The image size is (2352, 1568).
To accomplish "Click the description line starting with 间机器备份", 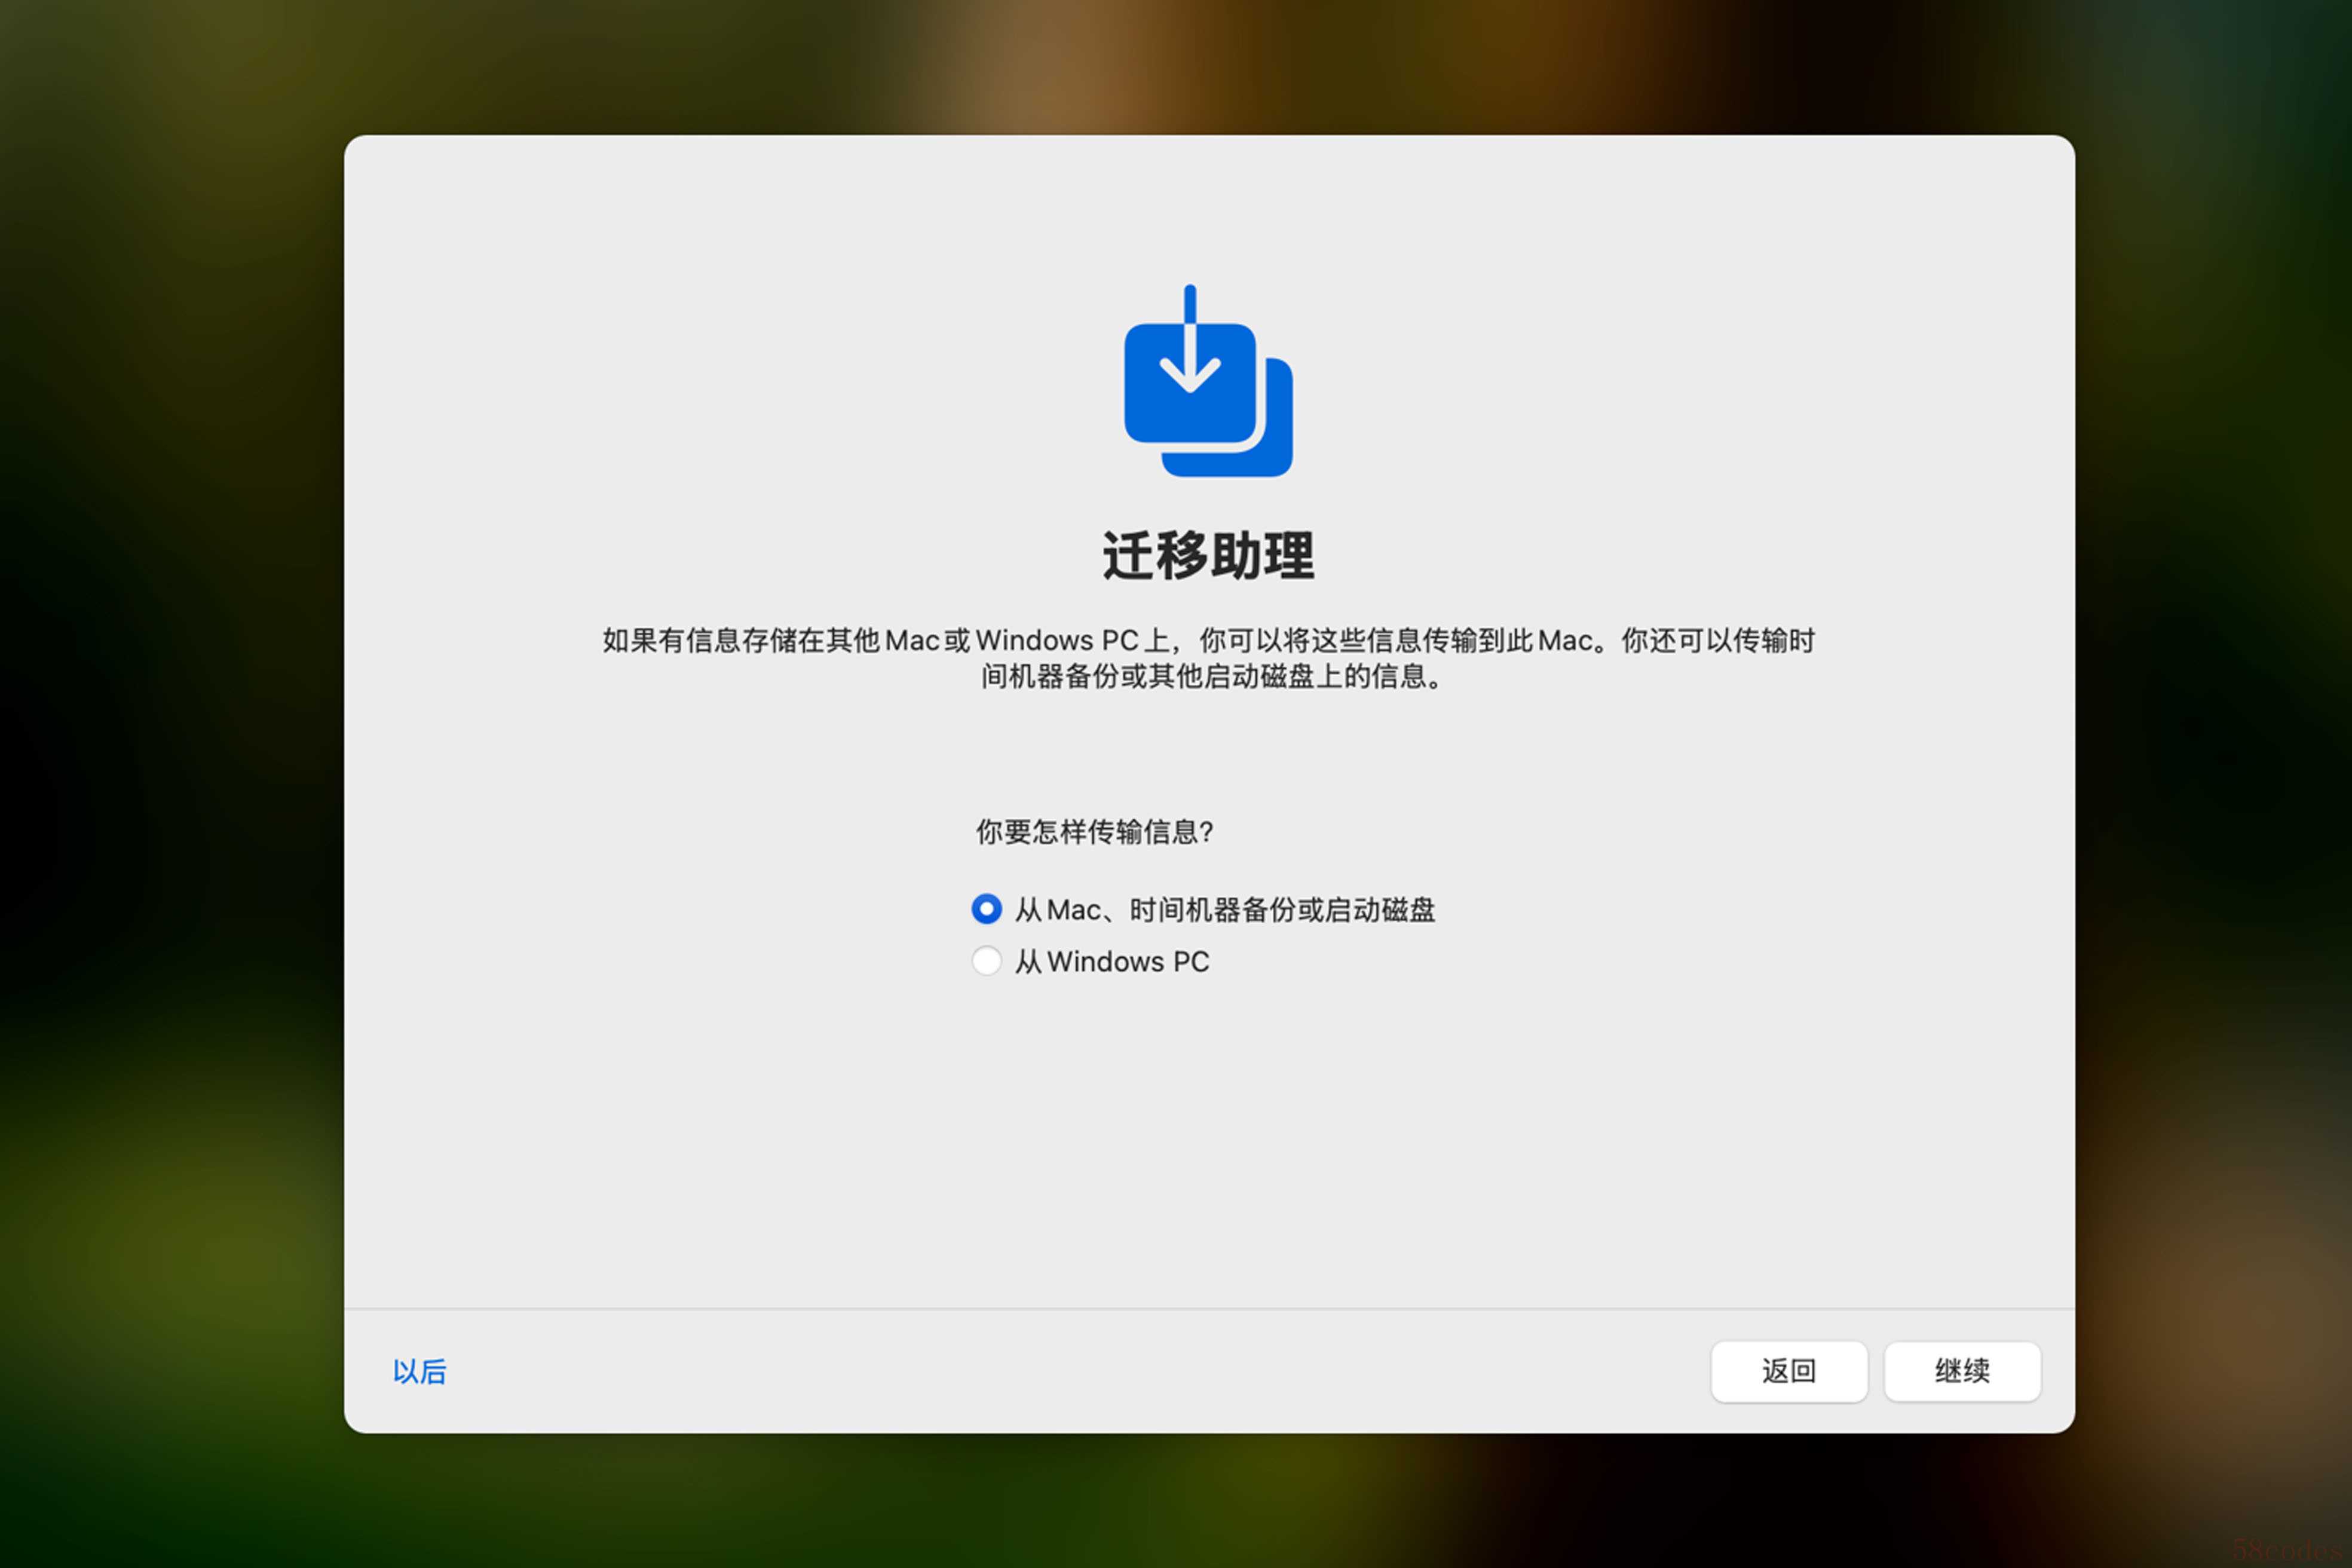I will 1212,677.
